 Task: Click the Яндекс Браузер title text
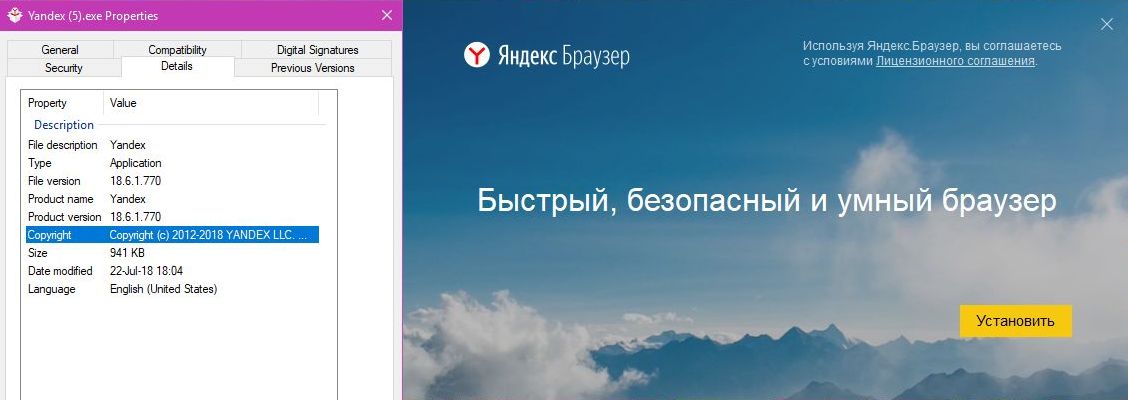pos(563,55)
